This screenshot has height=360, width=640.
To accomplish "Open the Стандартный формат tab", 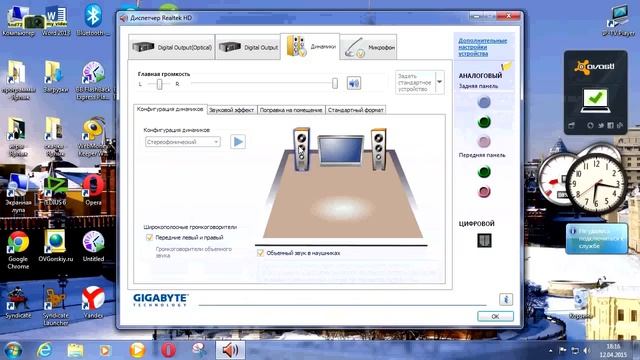I will coord(356,110).
